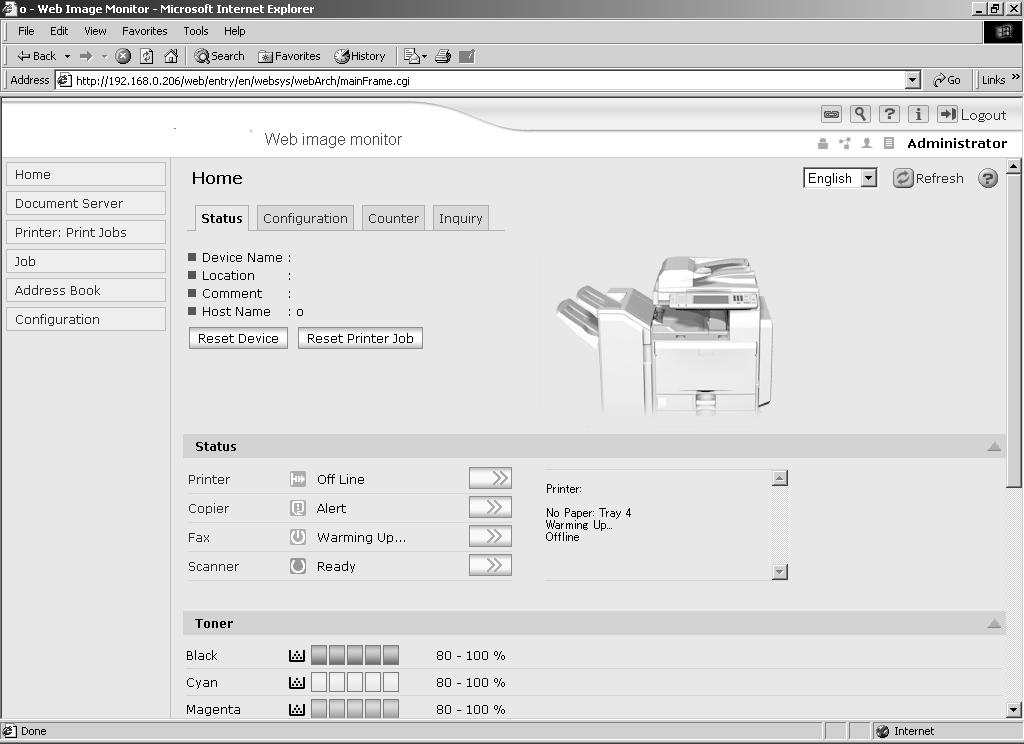The image size is (1024, 744).
Task: Switch to the Configuration tab
Action: [x=305, y=218]
